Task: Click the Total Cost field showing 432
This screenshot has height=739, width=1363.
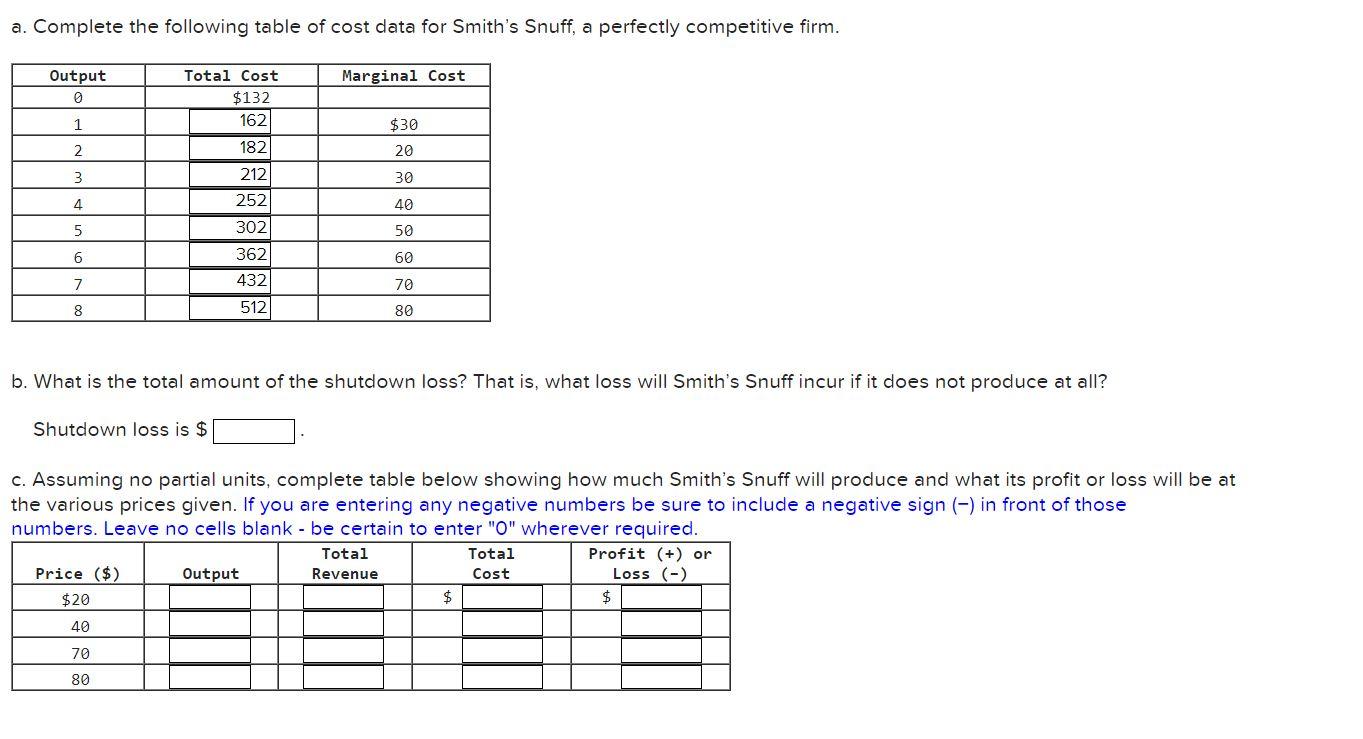Action: (230, 281)
